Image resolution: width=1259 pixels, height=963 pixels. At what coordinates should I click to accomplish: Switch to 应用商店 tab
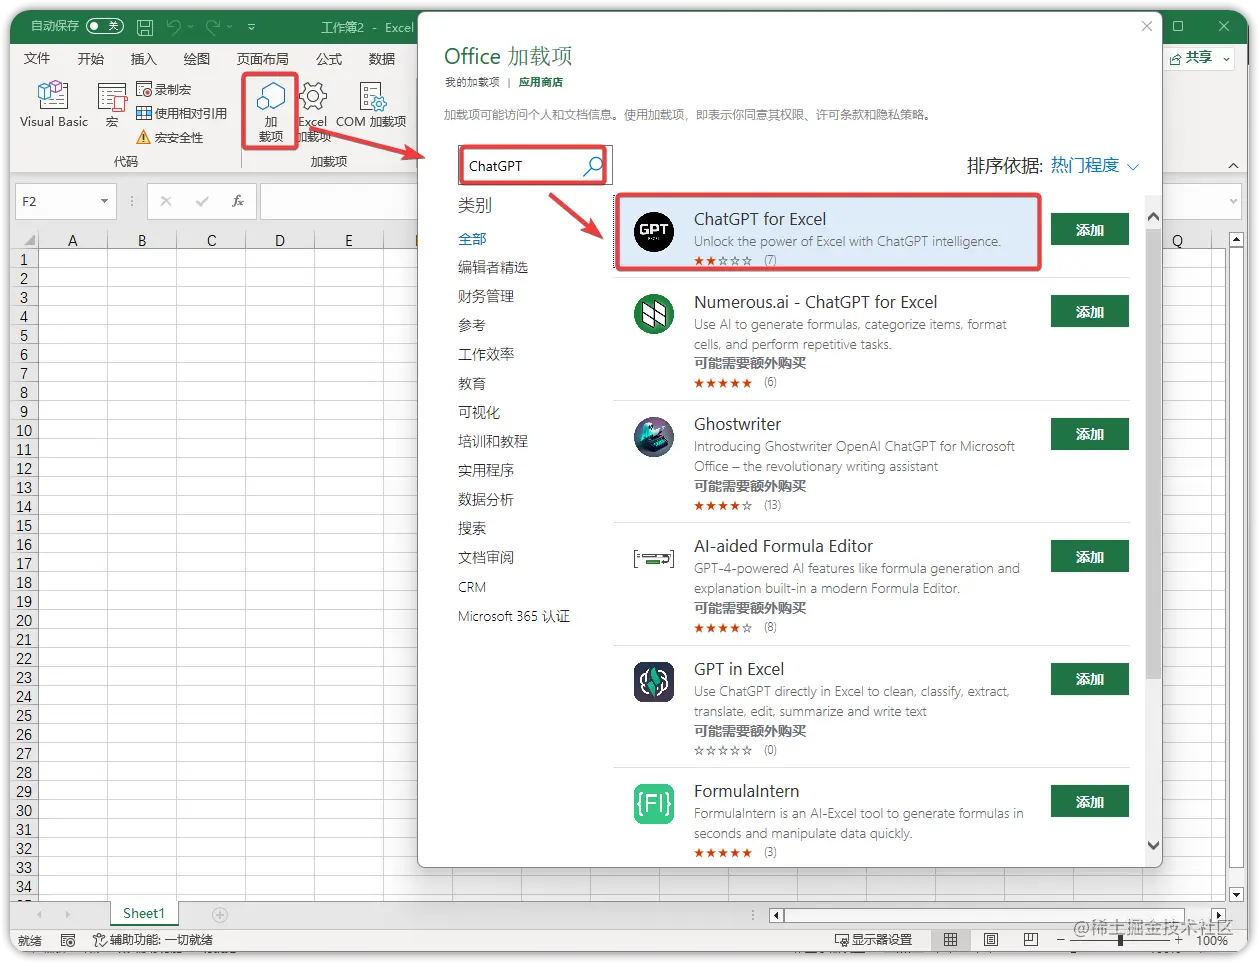pyautogui.click(x=541, y=82)
